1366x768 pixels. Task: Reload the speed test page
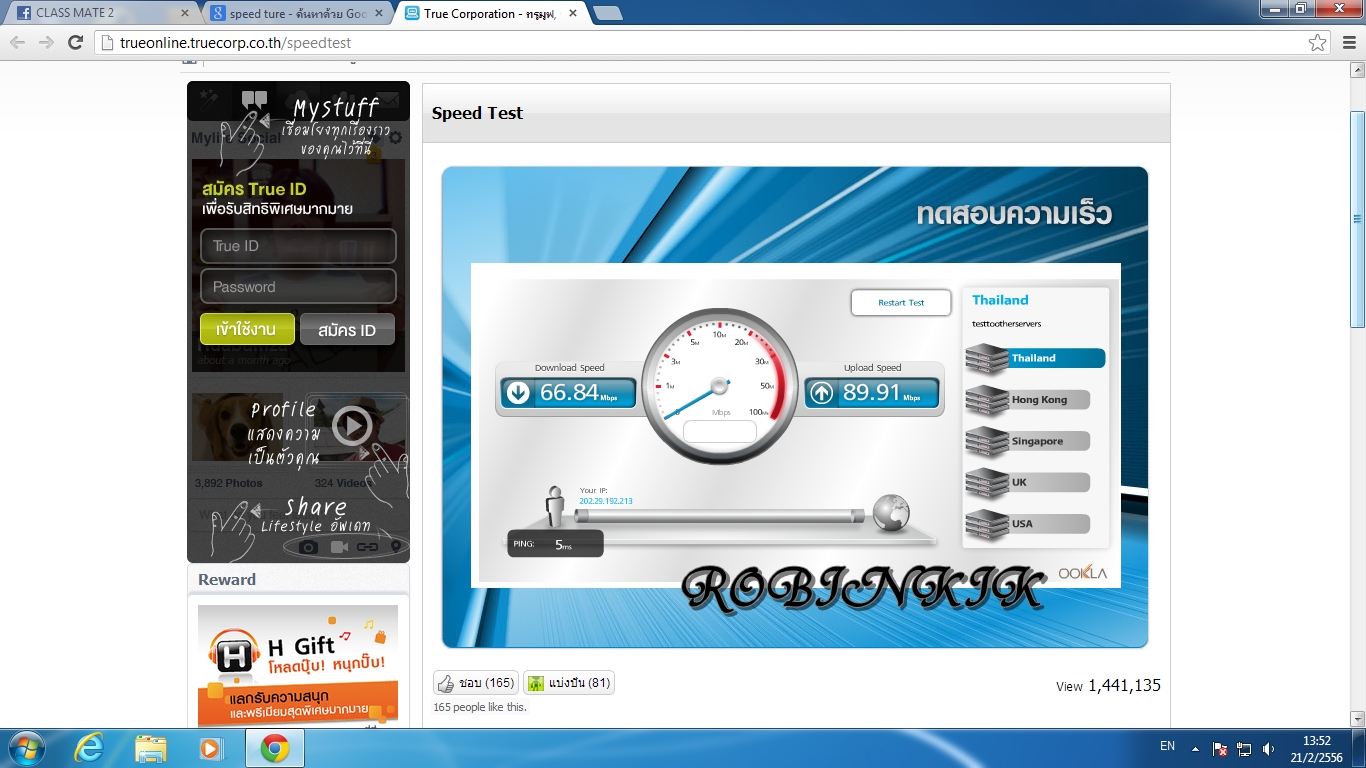(75, 43)
